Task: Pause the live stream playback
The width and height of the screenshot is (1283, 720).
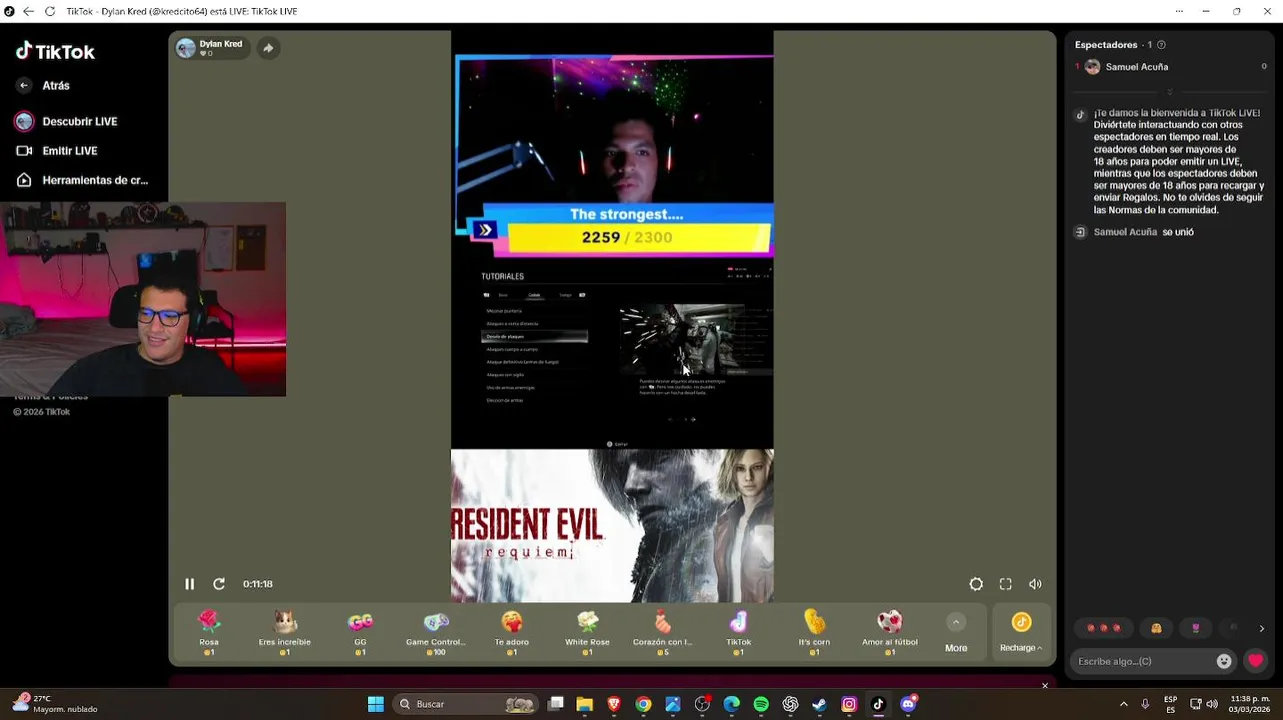Action: click(189, 584)
